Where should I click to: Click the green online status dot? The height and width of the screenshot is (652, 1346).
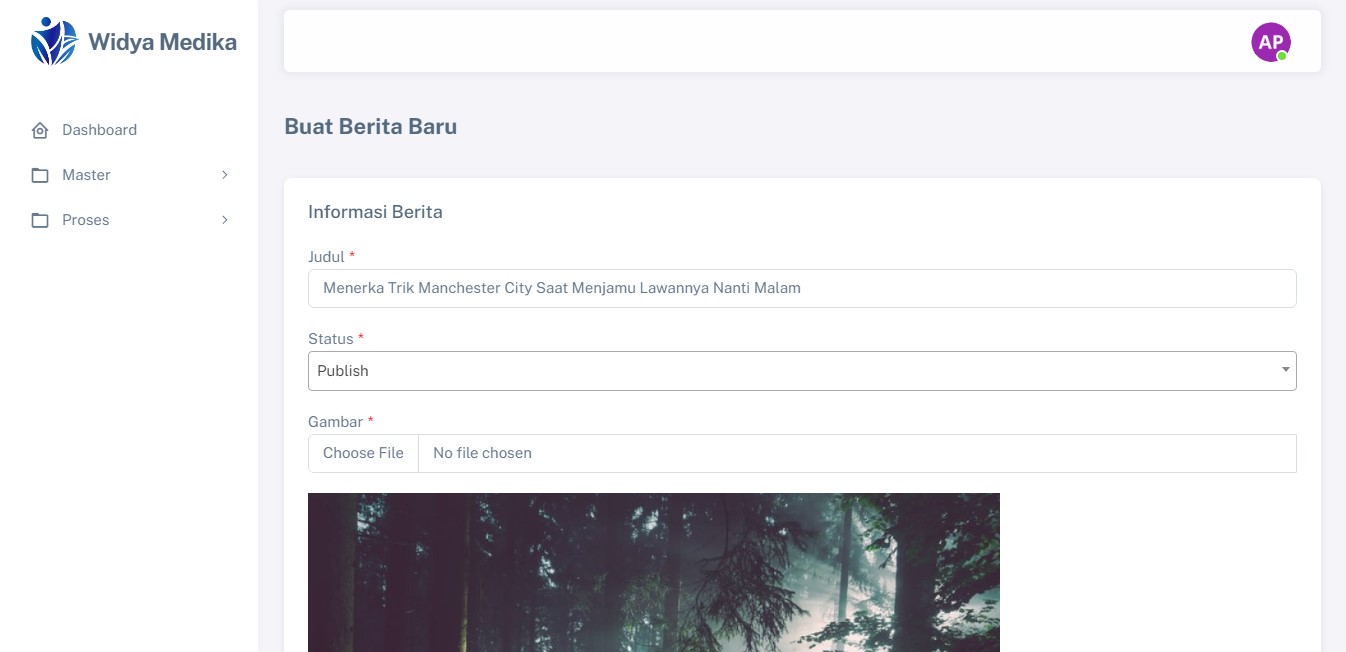pyautogui.click(x=1282, y=56)
